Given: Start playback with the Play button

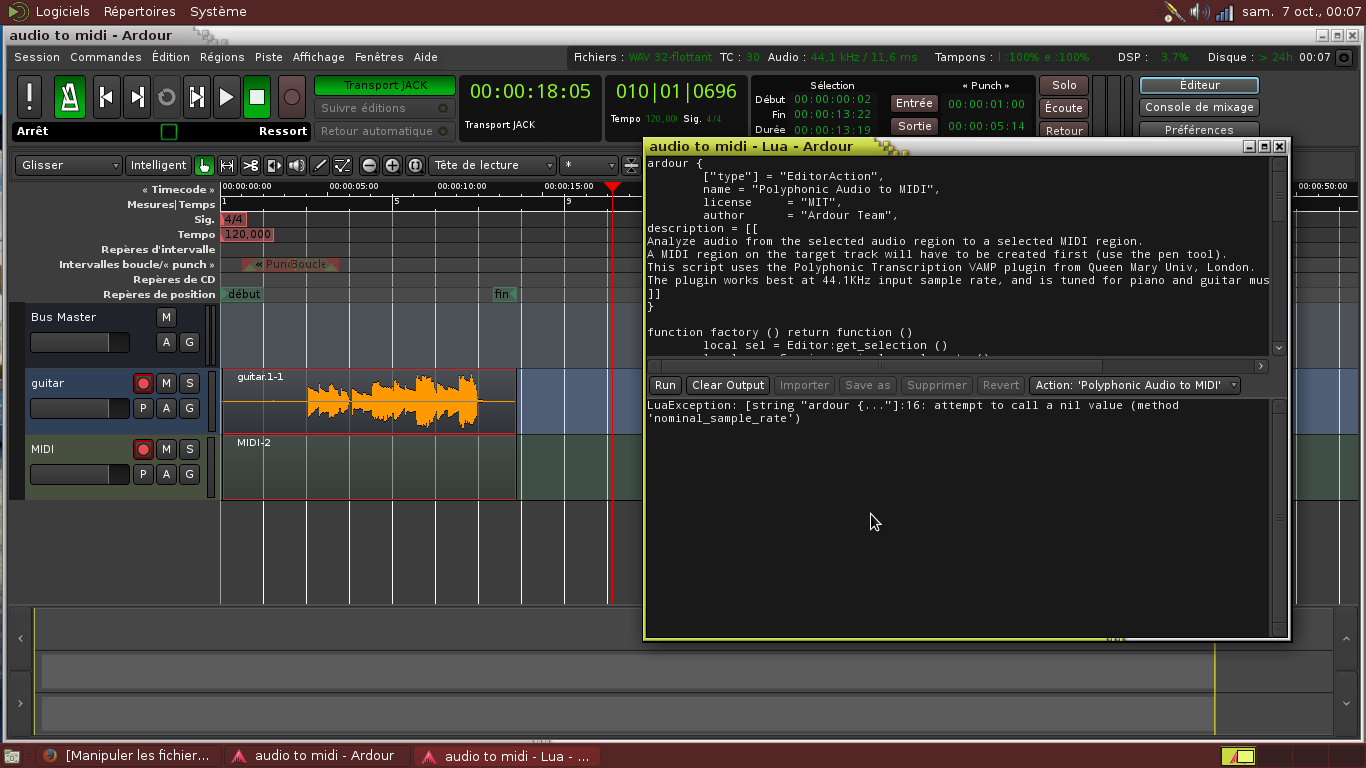Looking at the screenshot, I should pyautogui.click(x=226, y=97).
